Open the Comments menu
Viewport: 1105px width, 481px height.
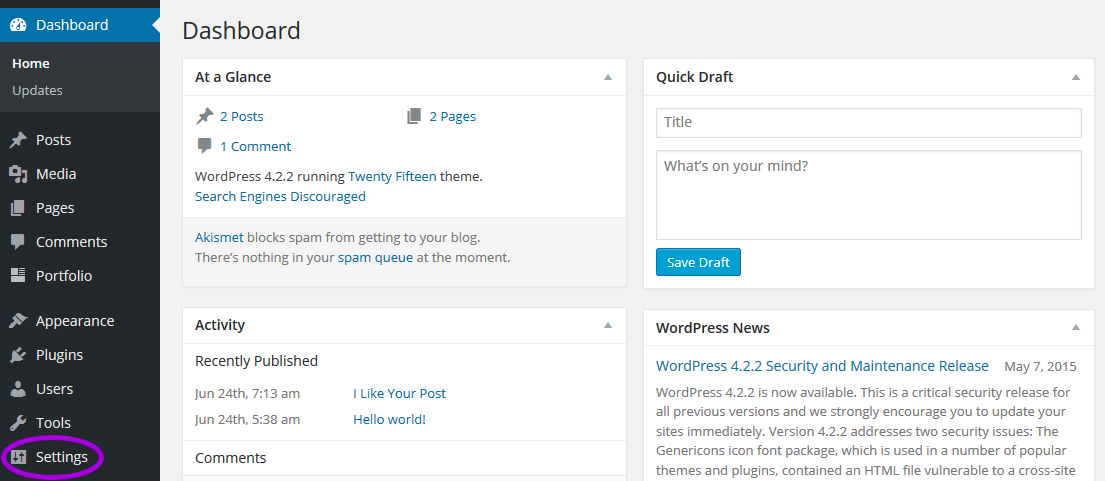[x=80, y=242]
